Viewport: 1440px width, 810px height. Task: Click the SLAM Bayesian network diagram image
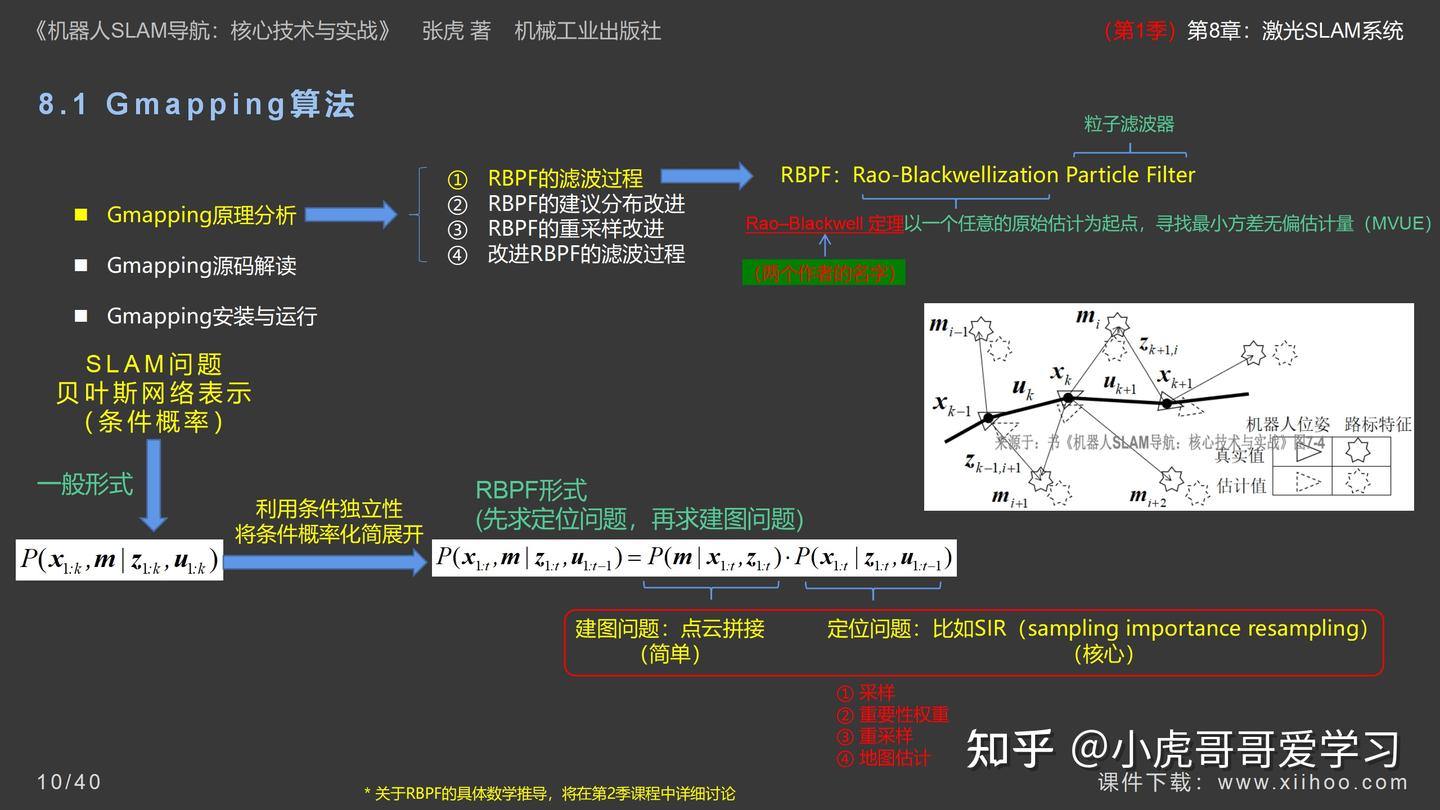[x=1169, y=407]
